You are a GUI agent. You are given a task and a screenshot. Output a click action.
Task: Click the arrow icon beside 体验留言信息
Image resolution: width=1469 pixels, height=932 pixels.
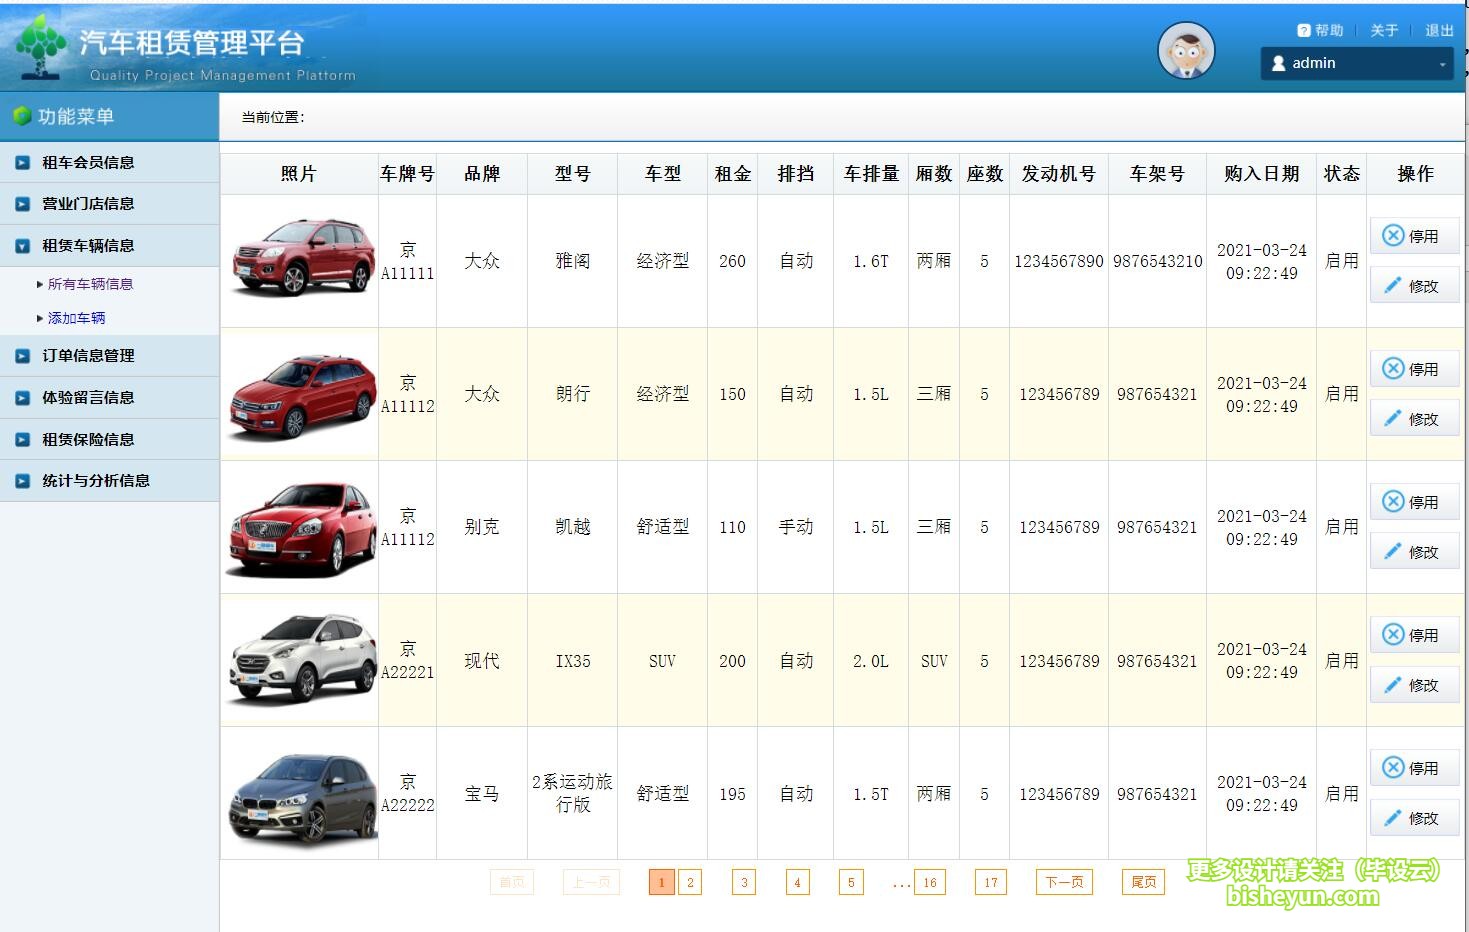pos(22,398)
